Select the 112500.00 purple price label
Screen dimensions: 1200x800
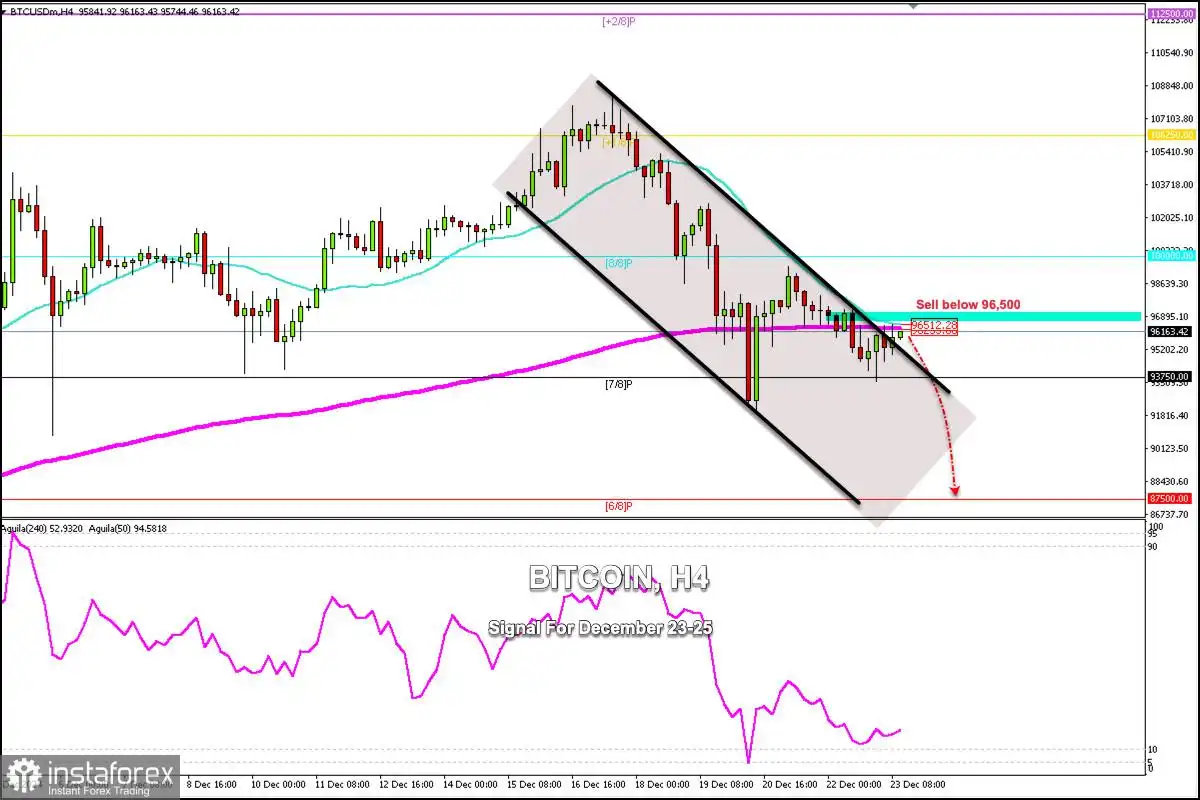tap(1171, 14)
